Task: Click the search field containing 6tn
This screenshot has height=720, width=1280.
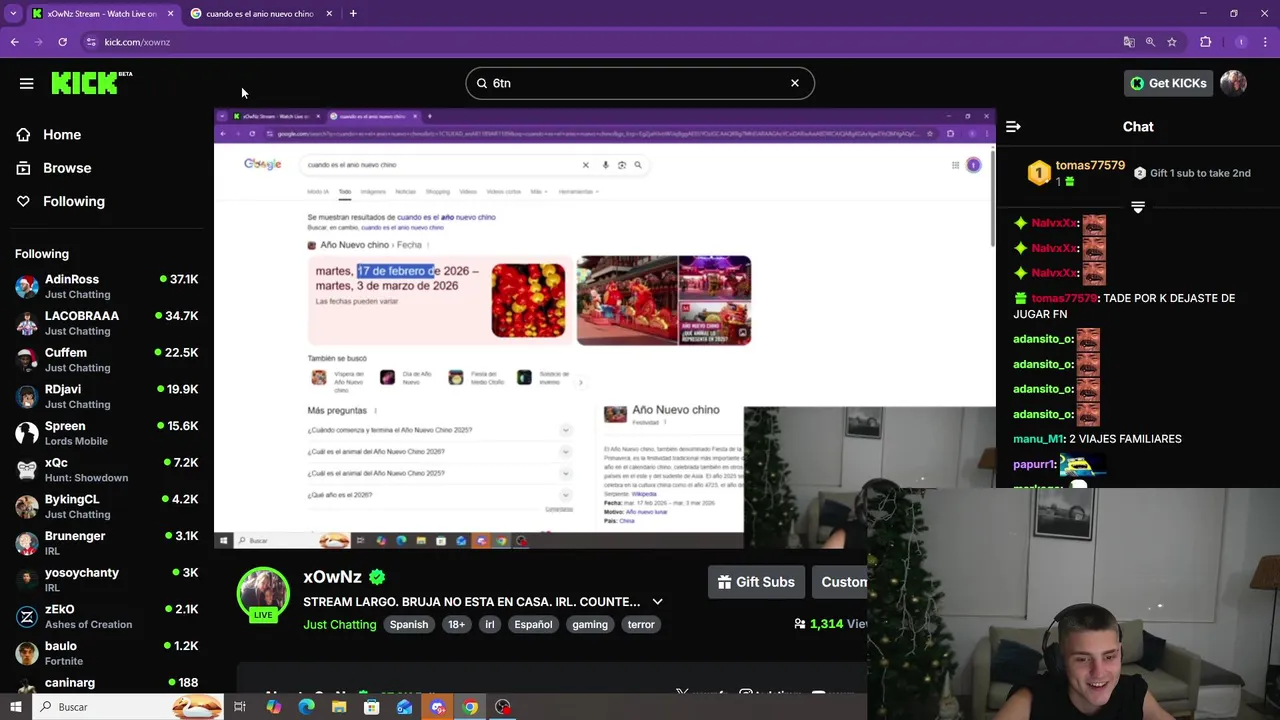Action: pos(640,83)
